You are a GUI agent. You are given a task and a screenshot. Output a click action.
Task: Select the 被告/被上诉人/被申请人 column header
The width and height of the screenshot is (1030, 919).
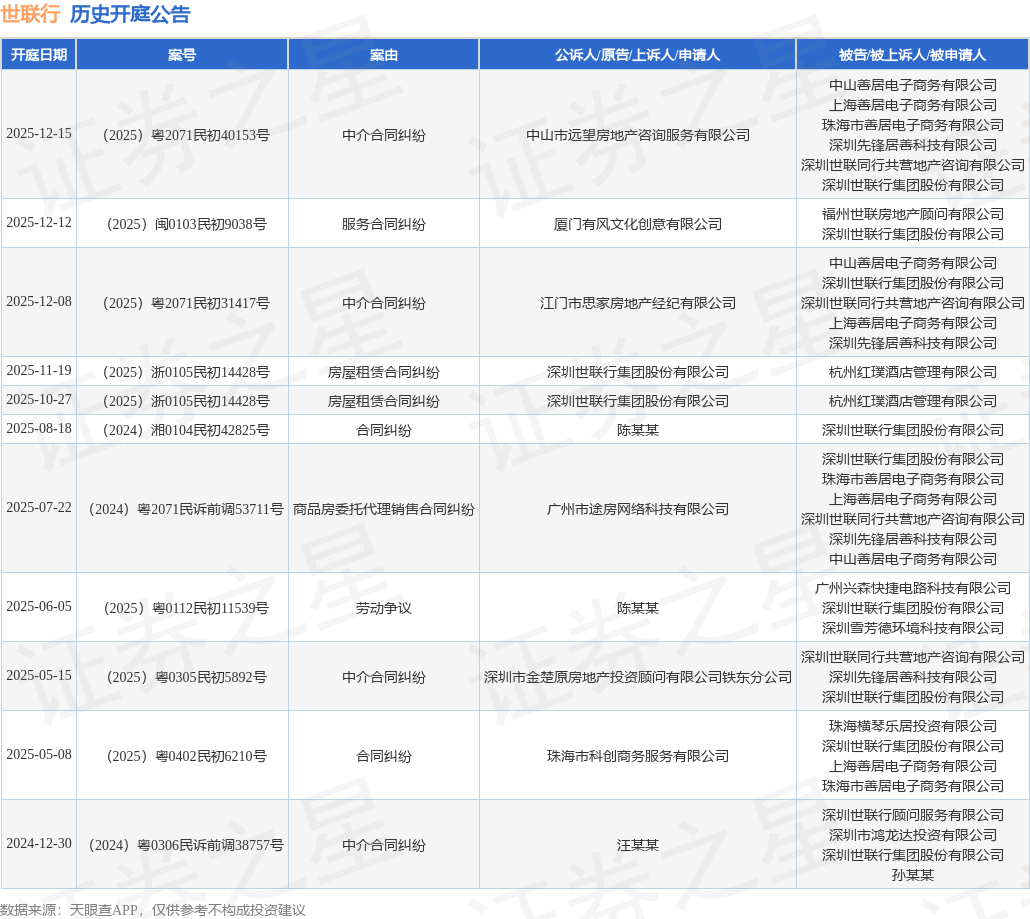click(x=912, y=55)
